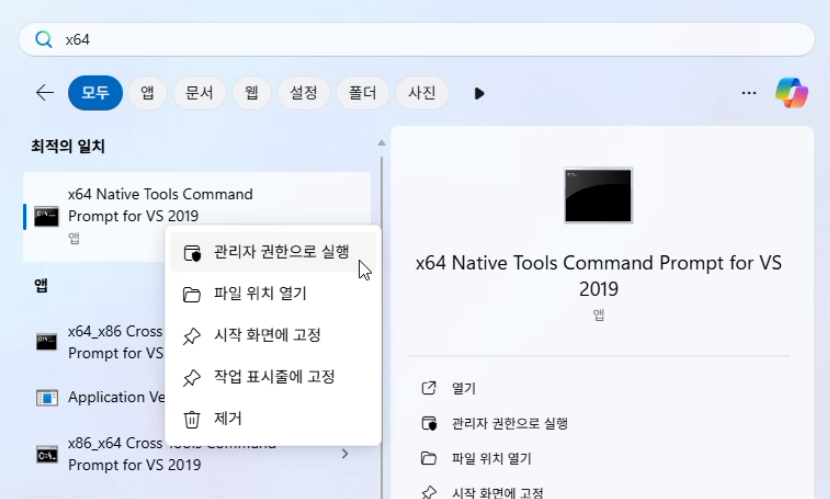Click the large command prompt thumbnail
Viewport: 830px width, 499px height.
[x=598, y=195]
